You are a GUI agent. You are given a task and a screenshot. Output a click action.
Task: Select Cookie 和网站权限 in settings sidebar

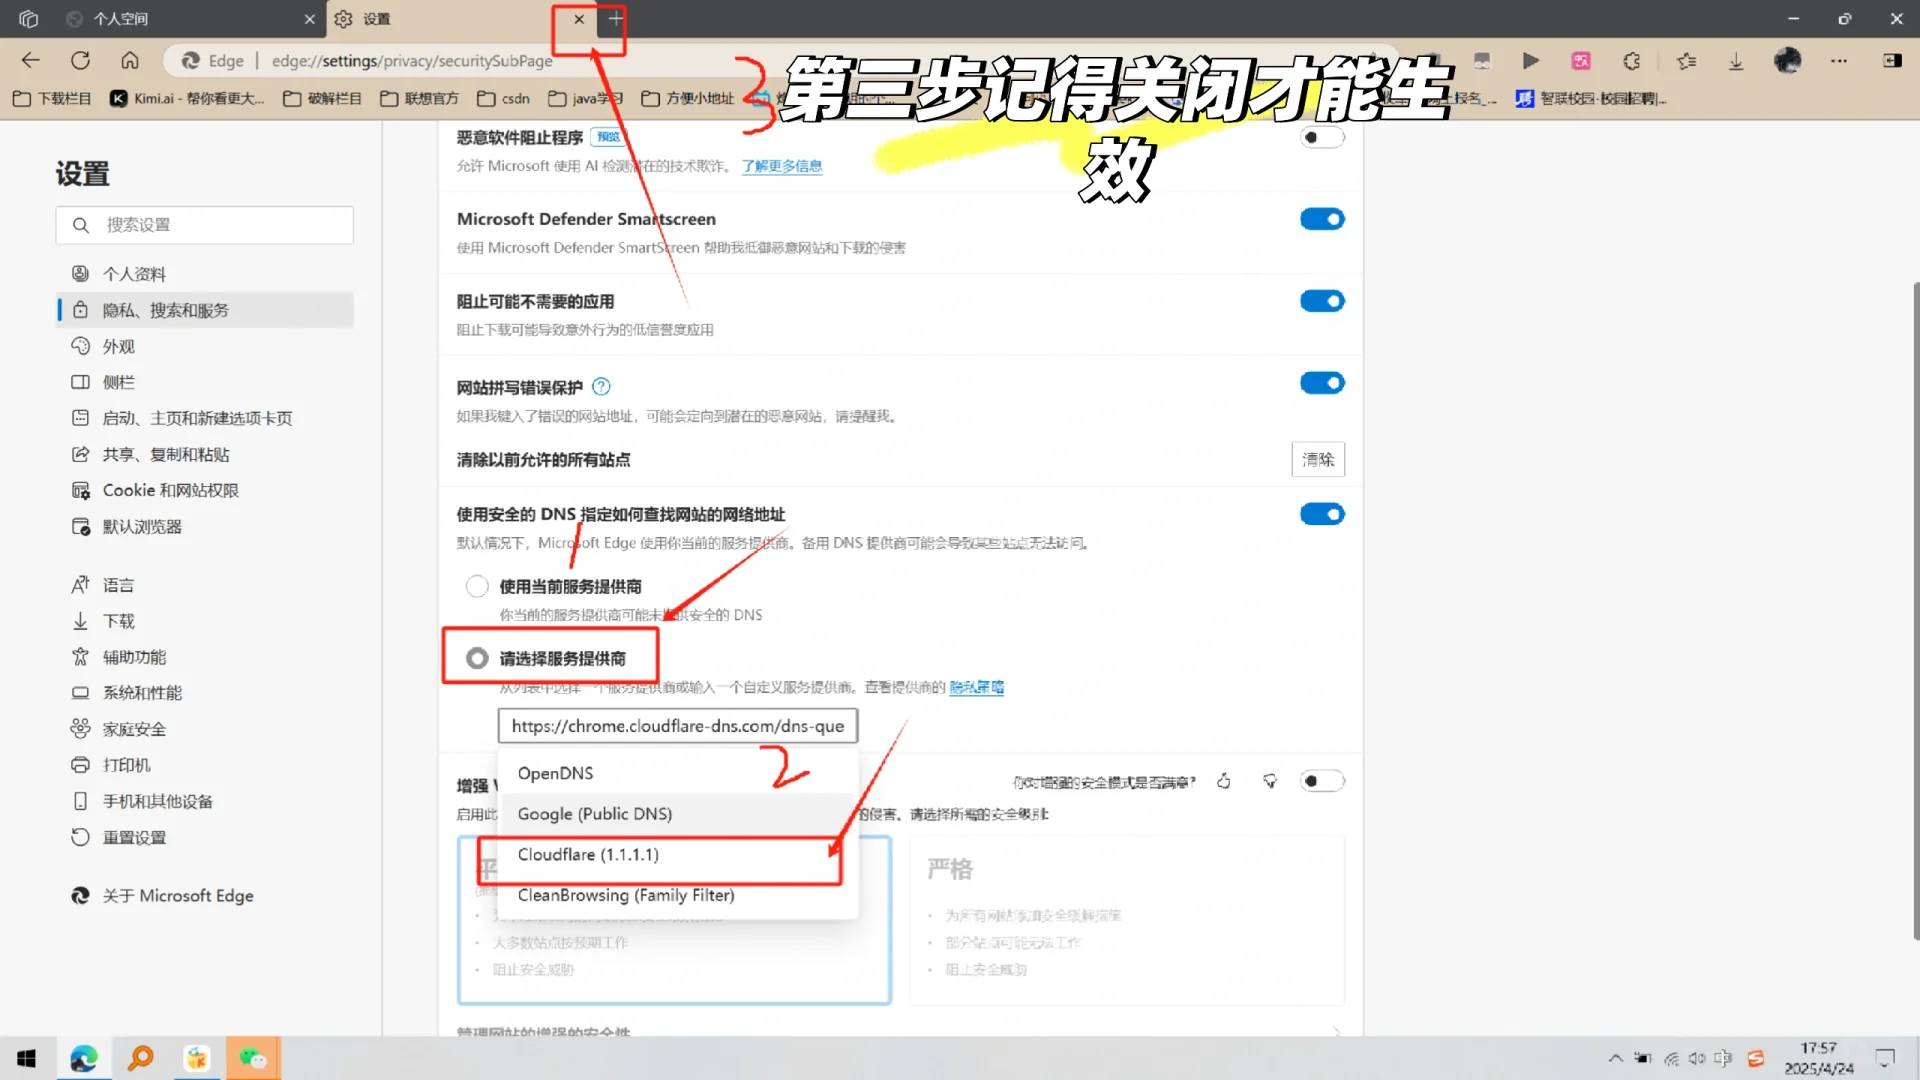(x=168, y=490)
